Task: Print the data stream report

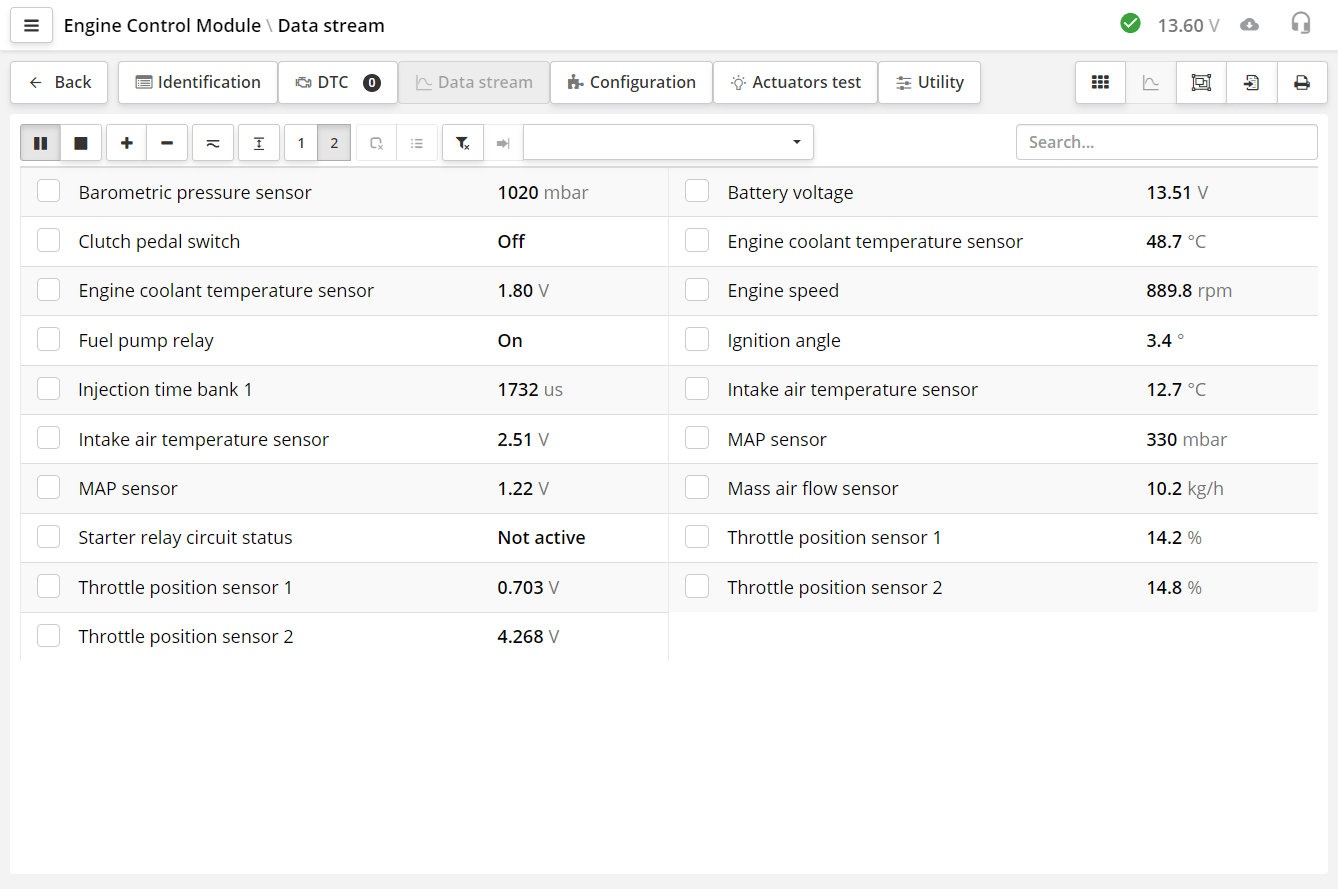Action: pyautogui.click(x=1301, y=82)
